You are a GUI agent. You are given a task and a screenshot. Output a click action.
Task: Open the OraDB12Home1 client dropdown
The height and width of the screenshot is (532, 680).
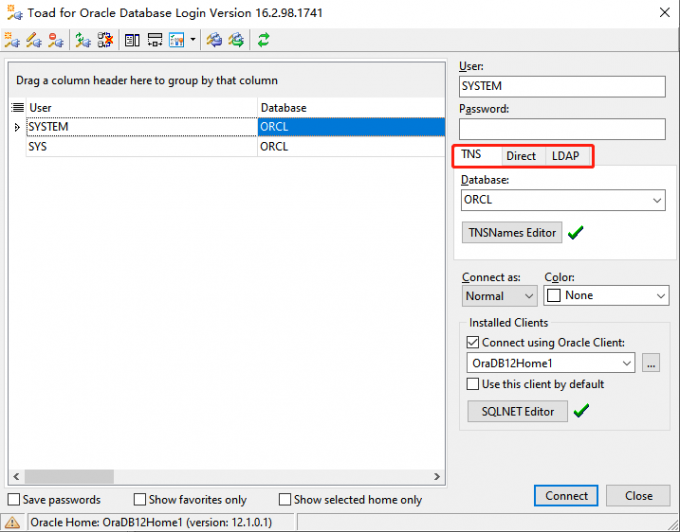(627, 363)
